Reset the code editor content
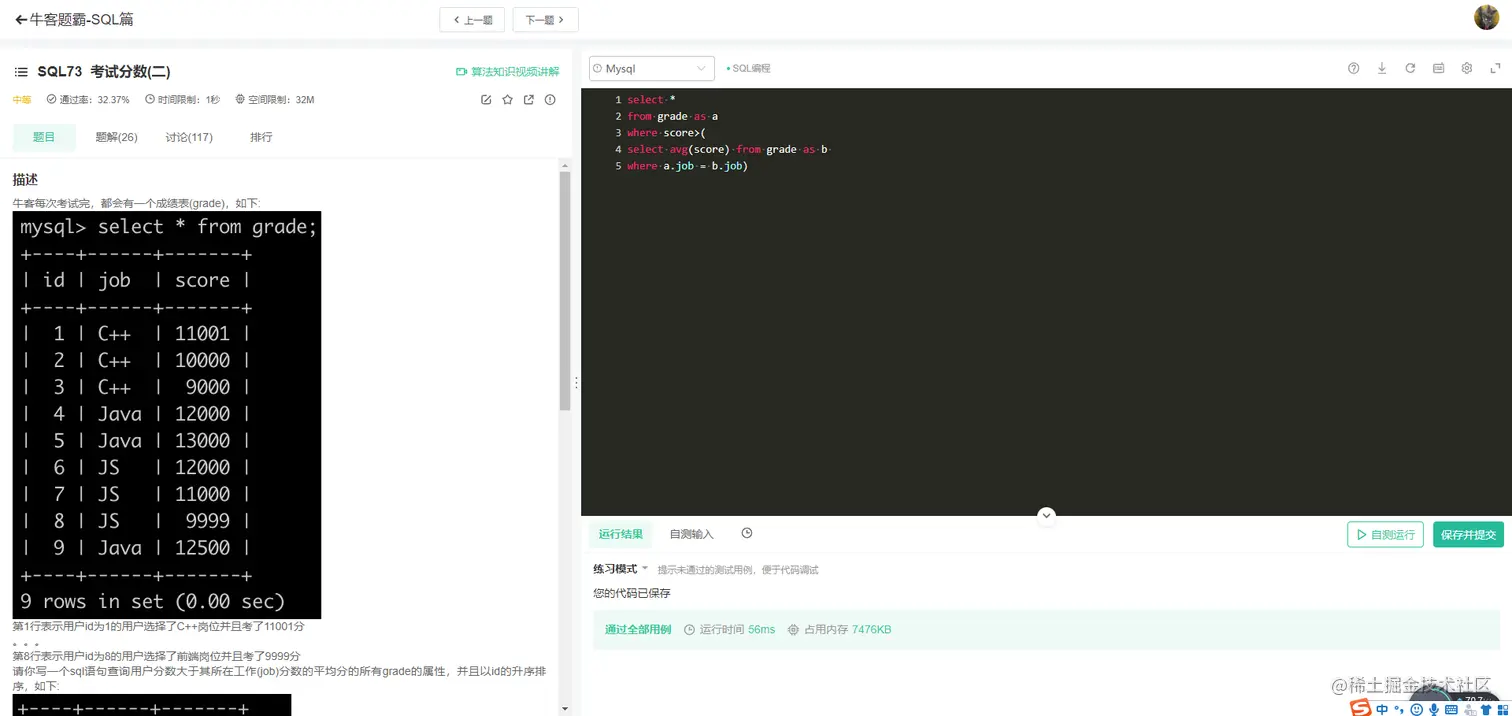1512x716 pixels. 1410,68
